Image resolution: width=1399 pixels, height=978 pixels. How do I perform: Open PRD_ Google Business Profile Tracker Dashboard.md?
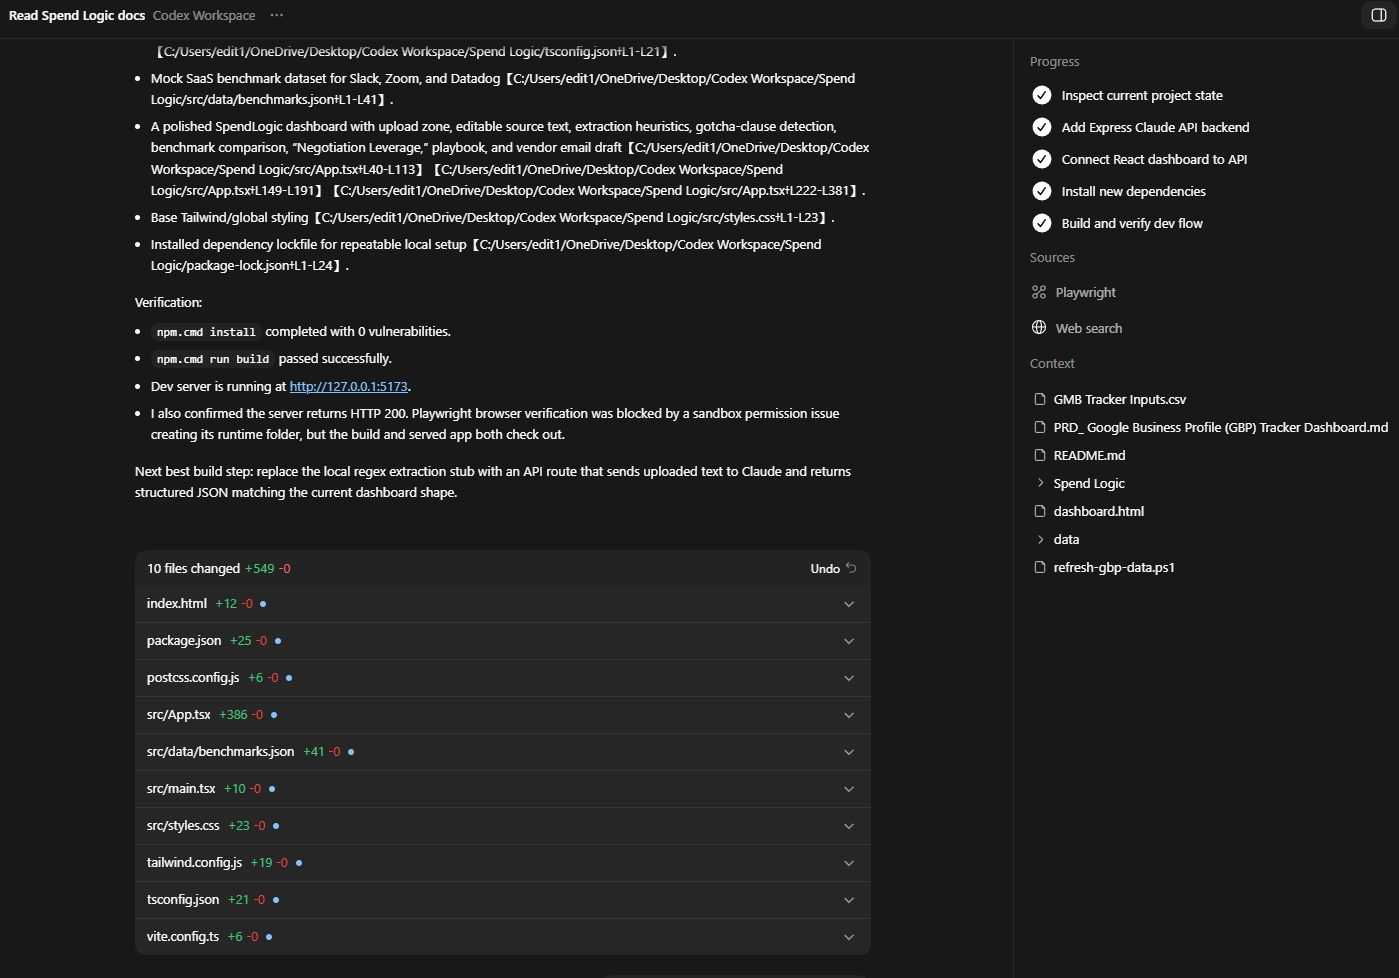[1220, 427]
